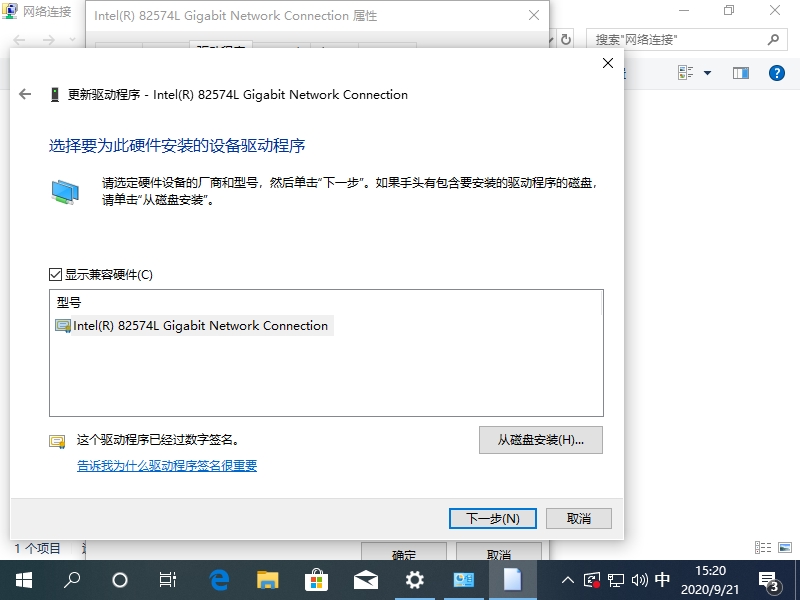Click the search magnifier in Network Connections
Screen dimensions: 800x600
773,39
